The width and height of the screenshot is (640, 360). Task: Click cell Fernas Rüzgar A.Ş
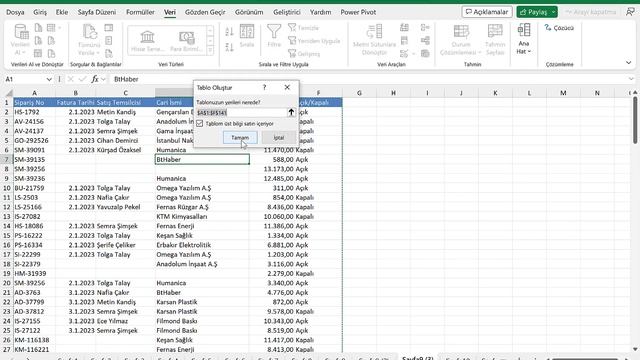(202, 207)
